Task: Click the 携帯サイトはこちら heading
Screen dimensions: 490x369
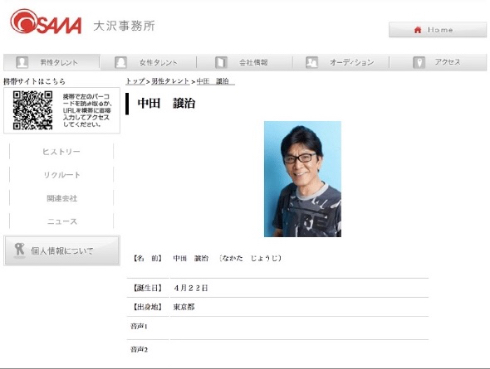Action: click(x=34, y=81)
